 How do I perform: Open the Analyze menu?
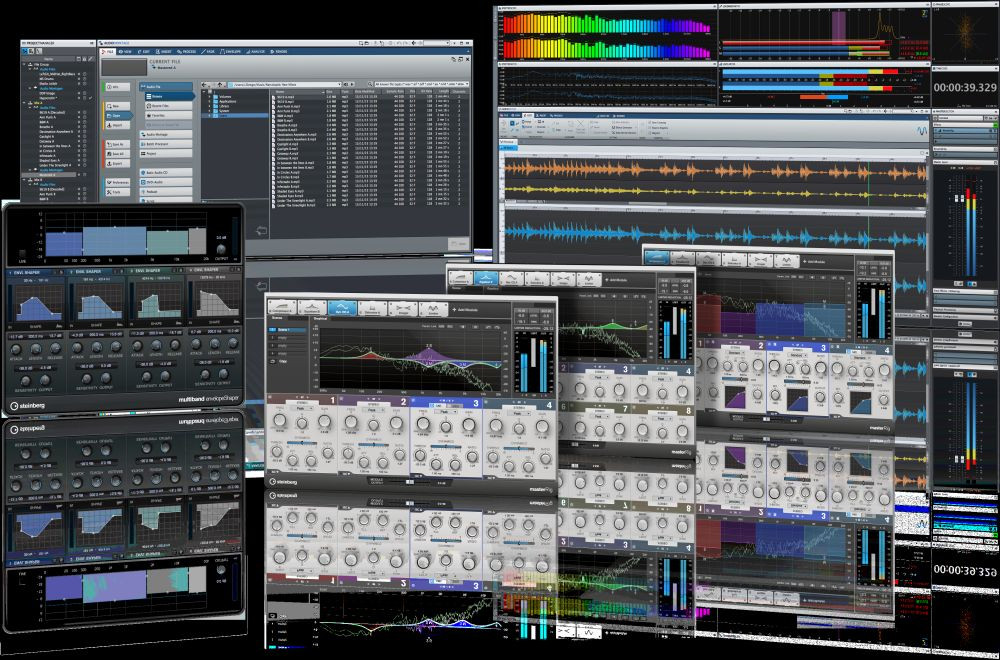[x=257, y=52]
